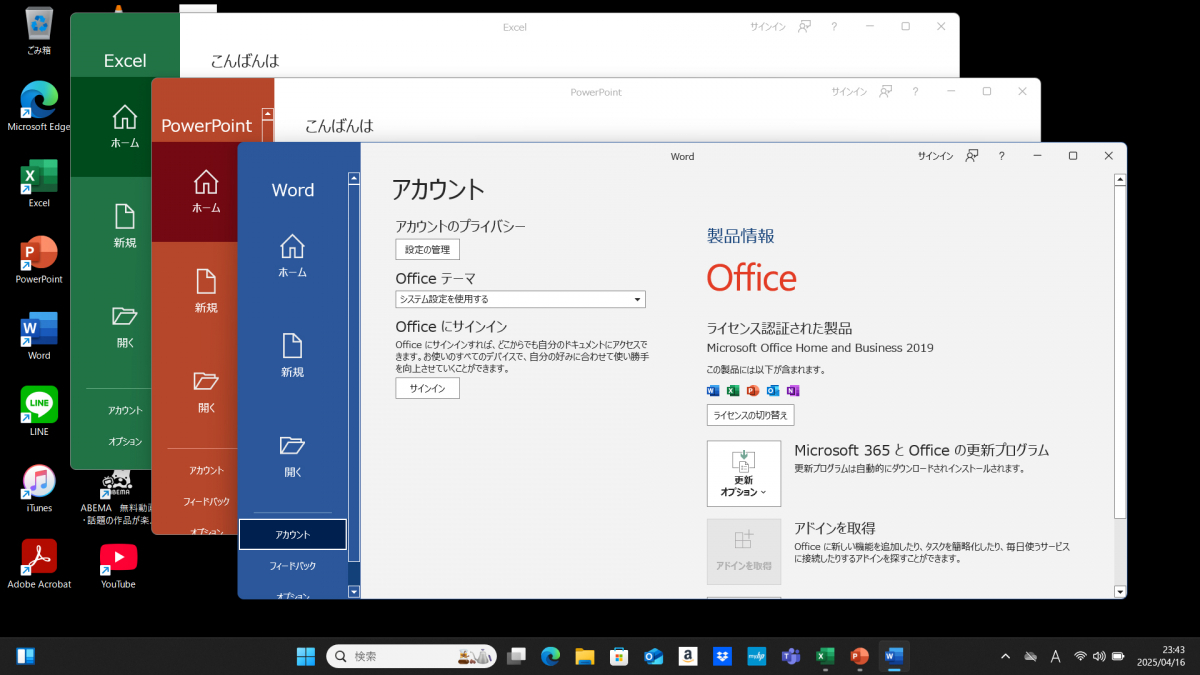Image resolution: width=1200 pixels, height=675 pixels.
Task: Click the サインイン button under Office にサインイン
Action: click(x=428, y=388)
